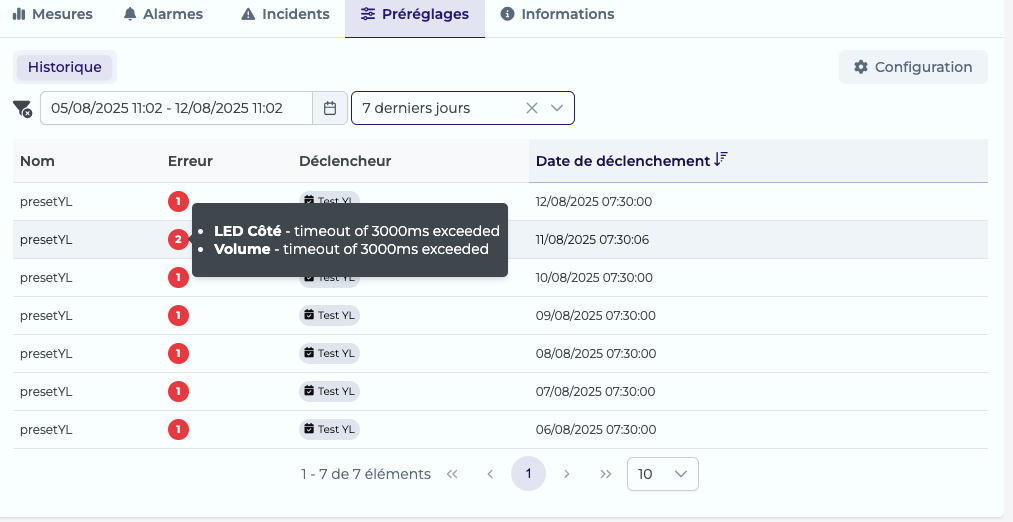Clear filters with the funnel icon
This screenshot has height=522, width=1013.
click(23, 109)
